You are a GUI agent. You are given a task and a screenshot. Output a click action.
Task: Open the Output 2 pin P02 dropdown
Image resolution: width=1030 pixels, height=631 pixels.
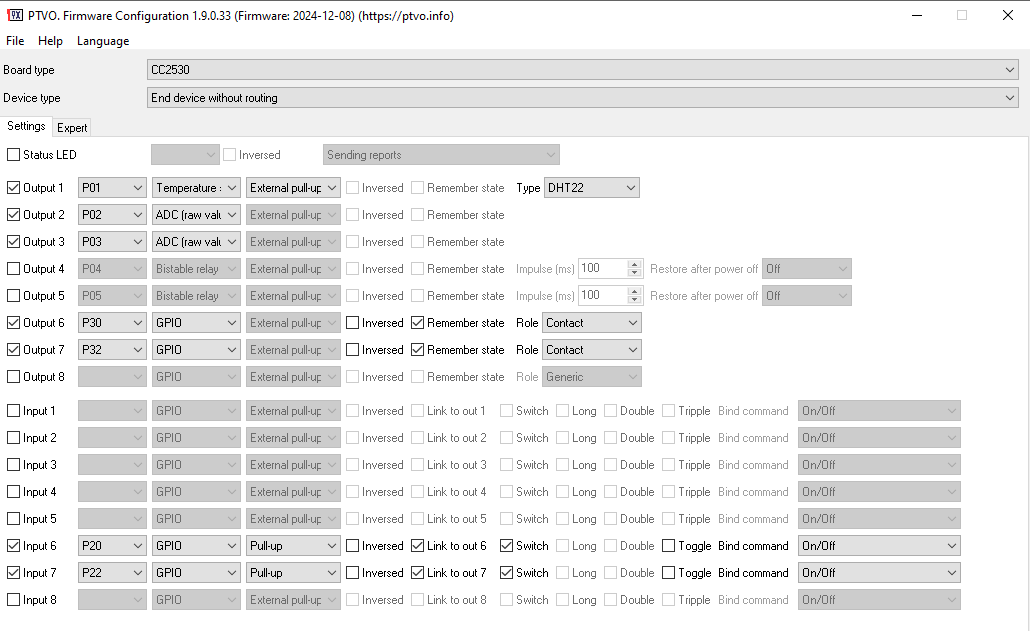point(112,215)
